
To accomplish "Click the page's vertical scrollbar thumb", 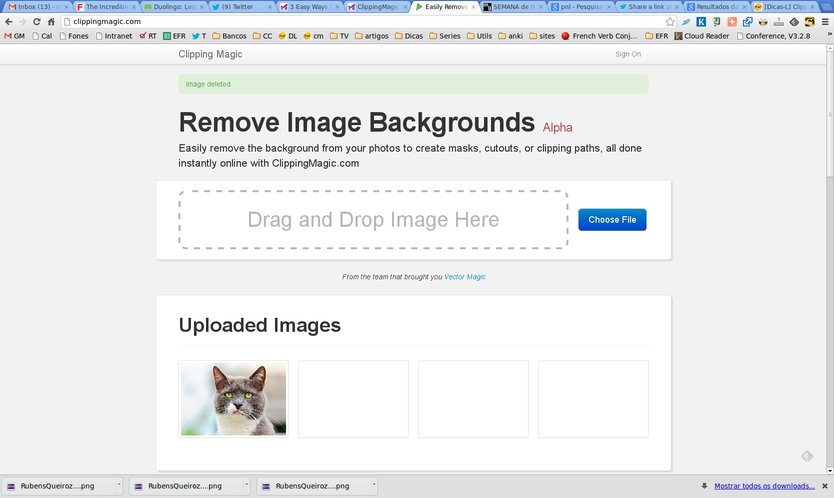I will click(x=829, y=114).
